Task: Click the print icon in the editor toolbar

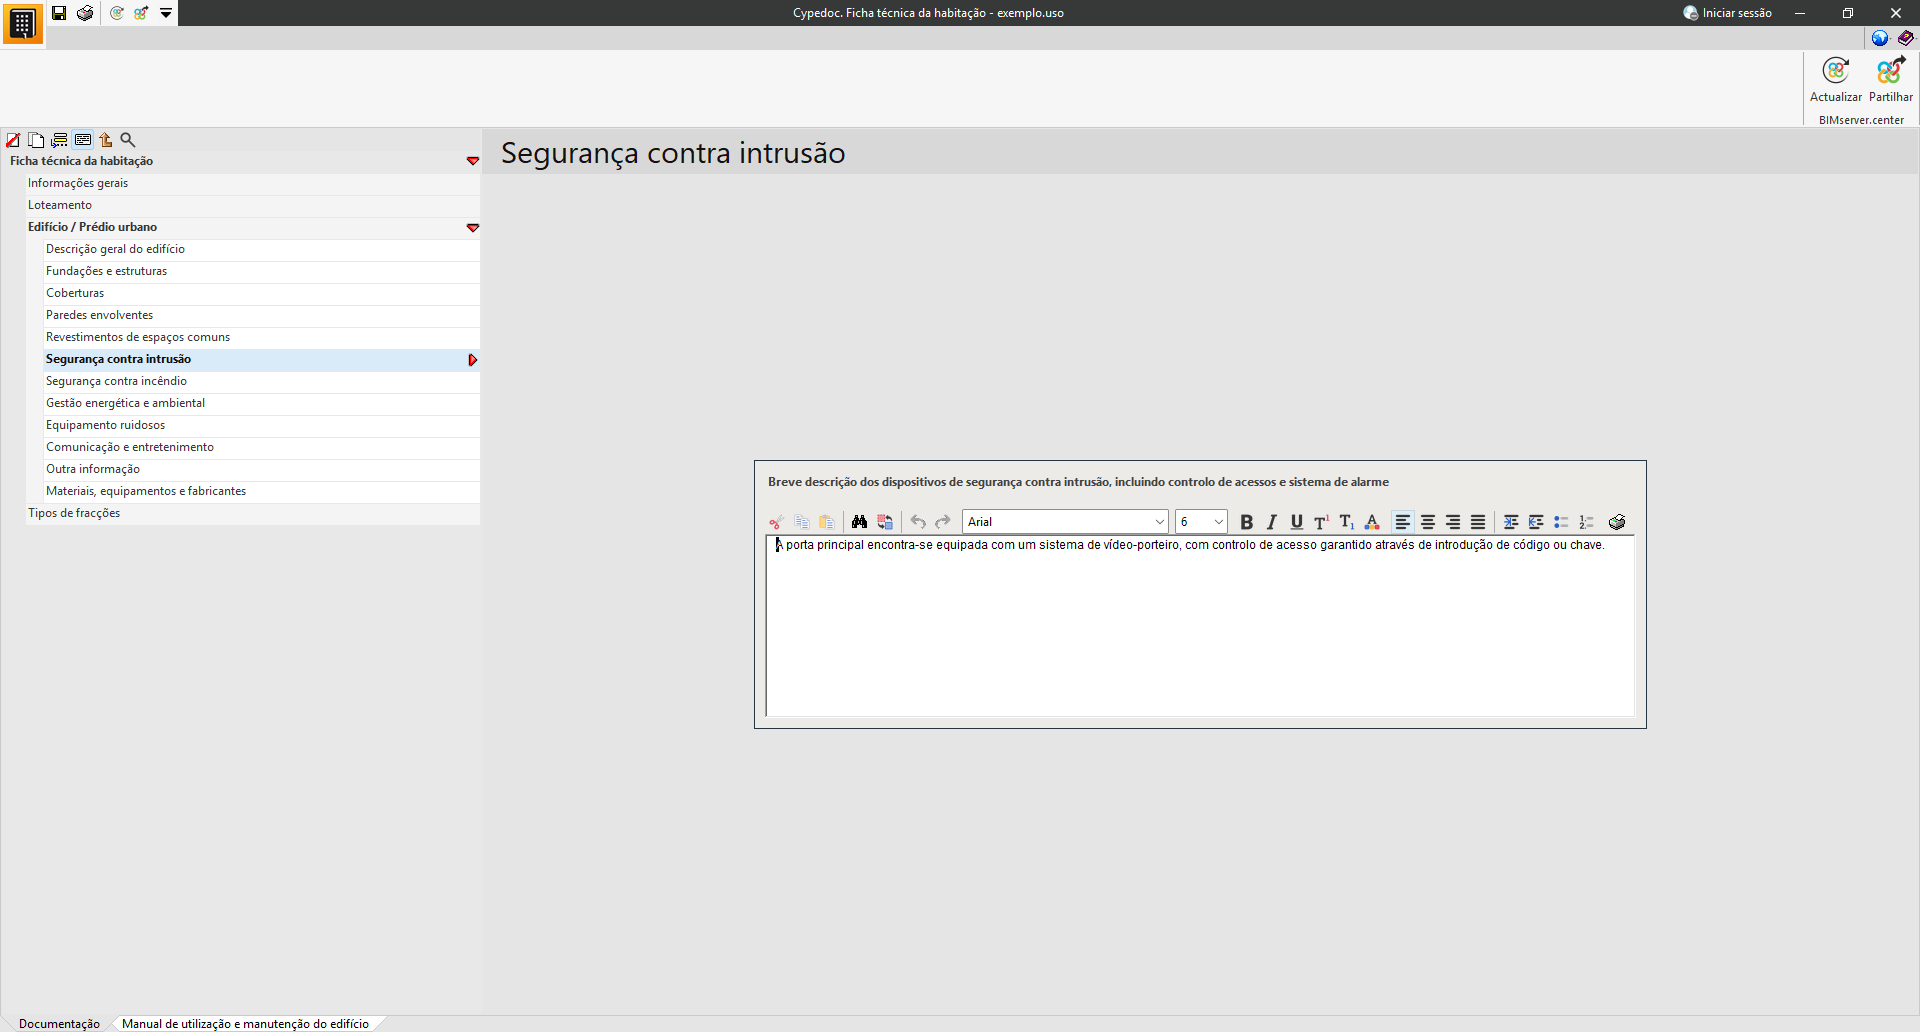Action: [x=1617, y=522]
